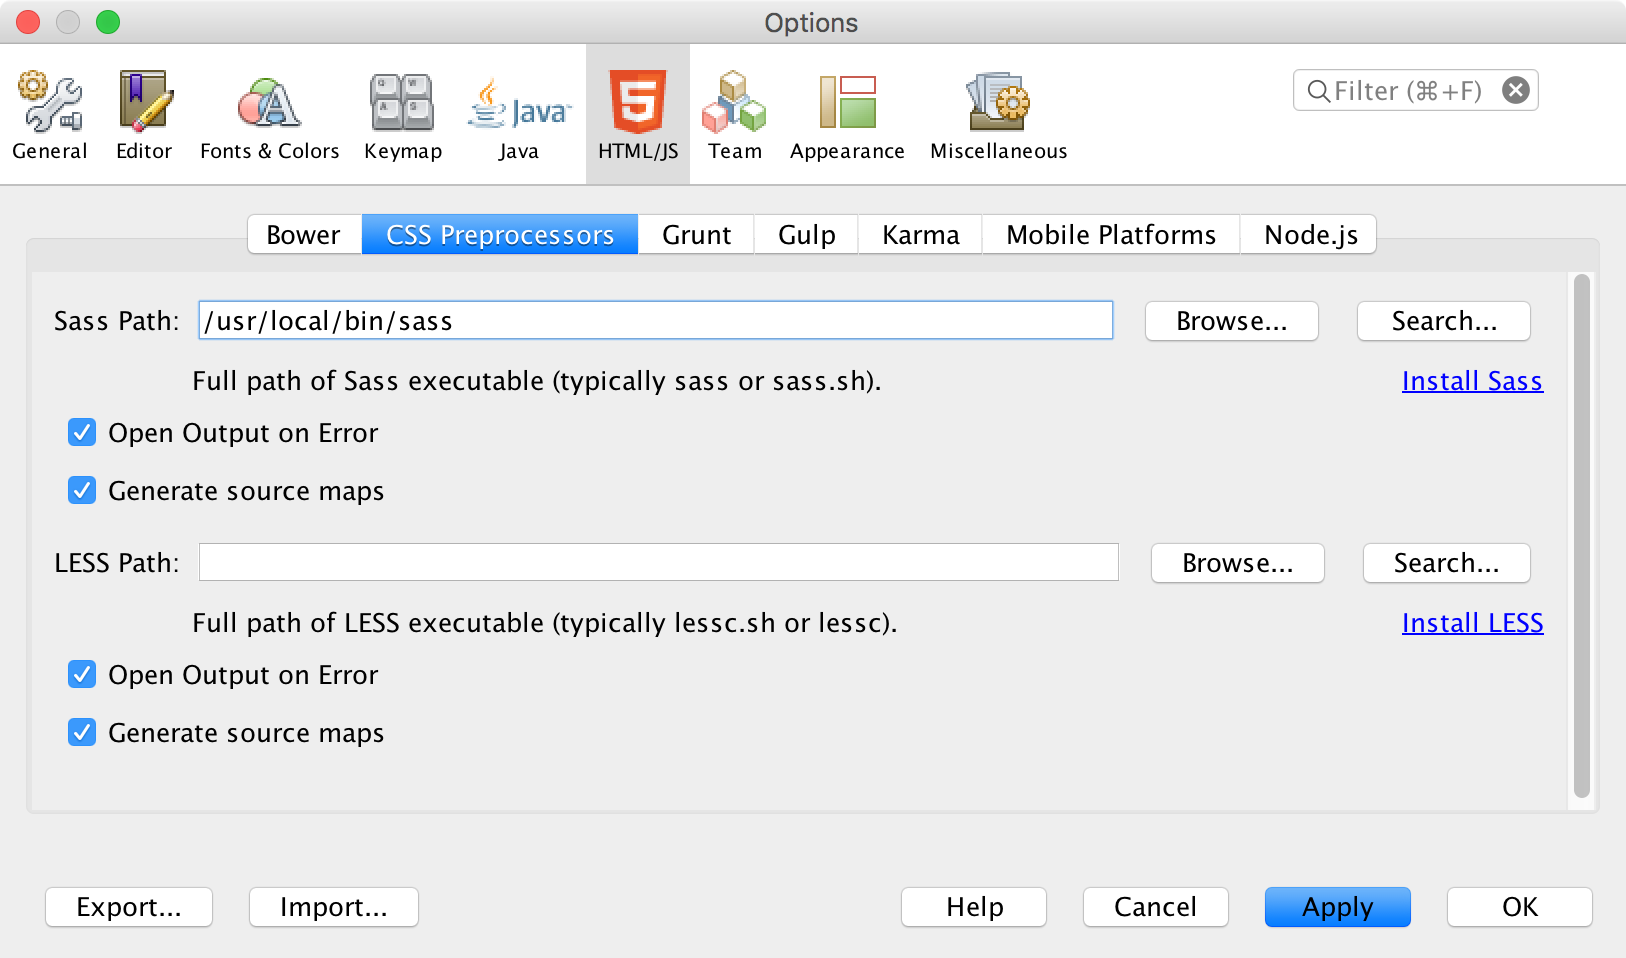Switch to the Gulp tab
Screen dimensions: 1626x958
tap(806, 234)
